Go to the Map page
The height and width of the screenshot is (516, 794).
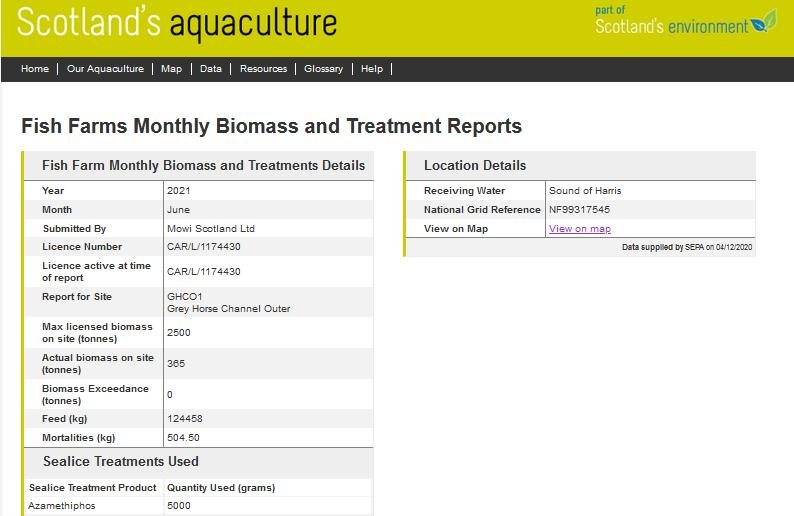point(171,69)
